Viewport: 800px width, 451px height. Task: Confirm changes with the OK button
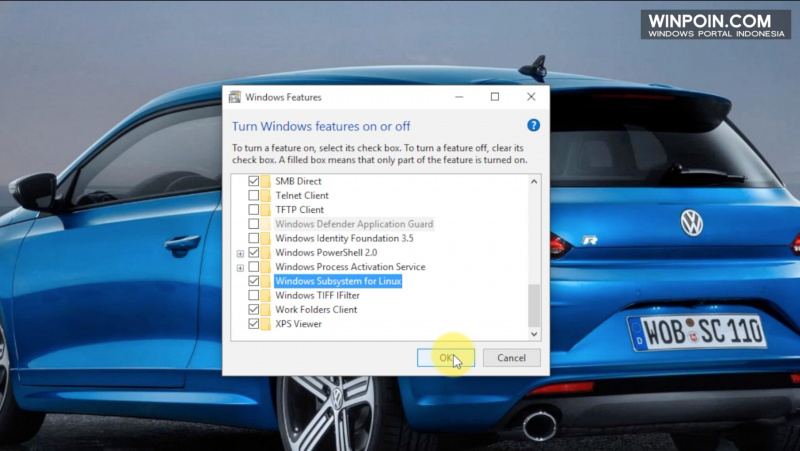click(x=446, y=358)
